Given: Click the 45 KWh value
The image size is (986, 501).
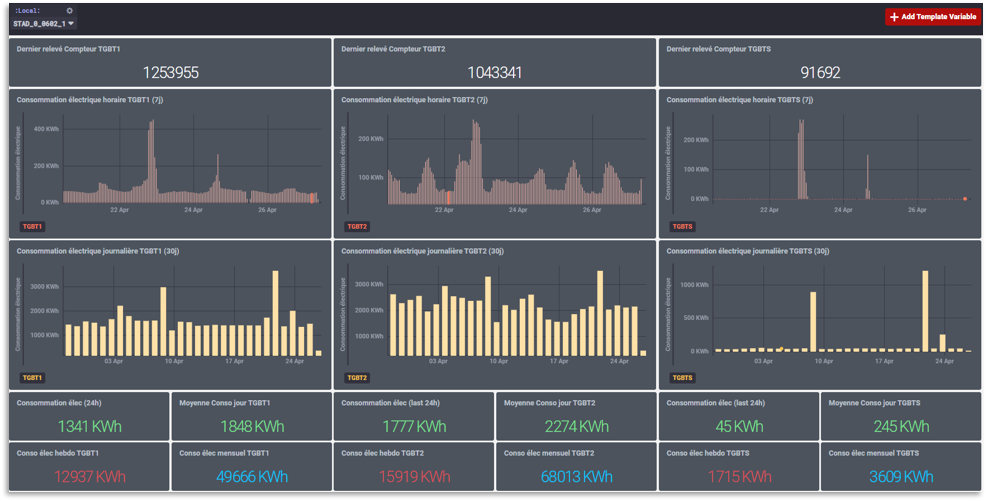Looking at the screenshot, I should click(739, 427).
